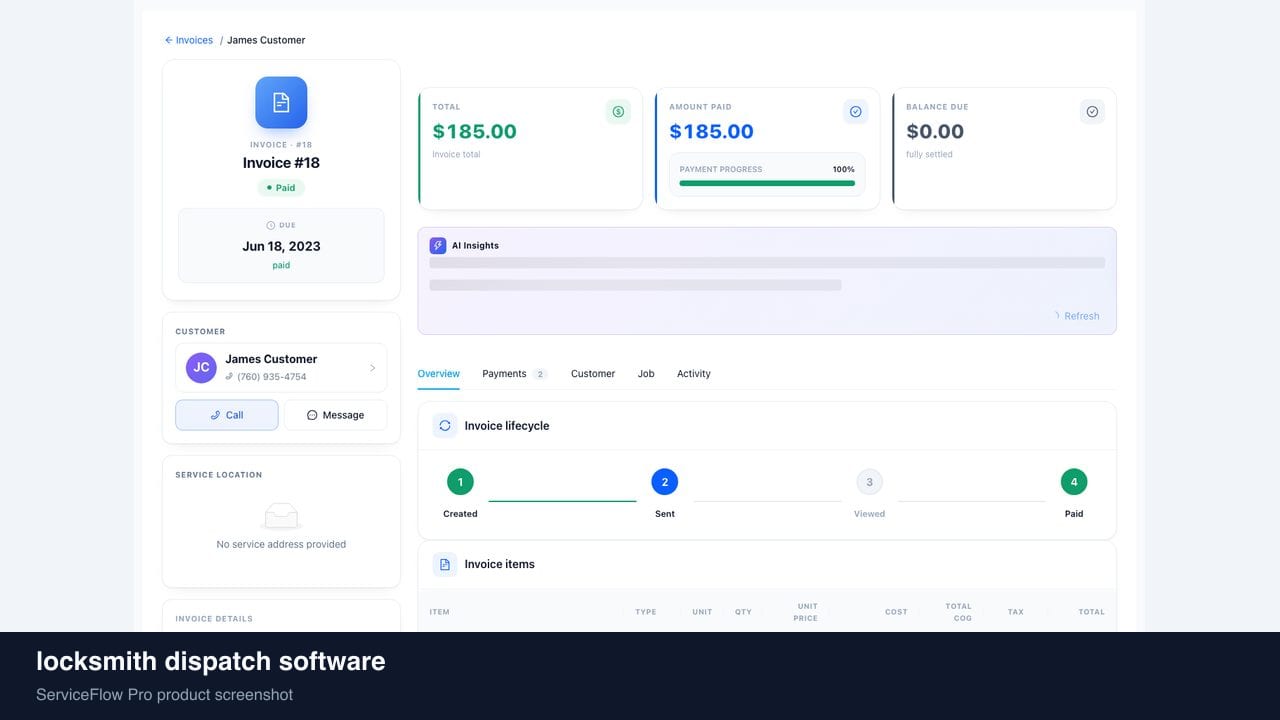The image size is (1280, 720).
Task: Click the ITEM column header
Action: [x=440, y=612]
